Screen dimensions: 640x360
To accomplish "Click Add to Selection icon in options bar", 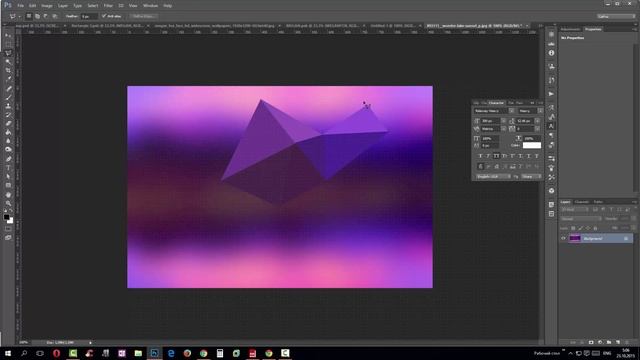I will 37,16.
